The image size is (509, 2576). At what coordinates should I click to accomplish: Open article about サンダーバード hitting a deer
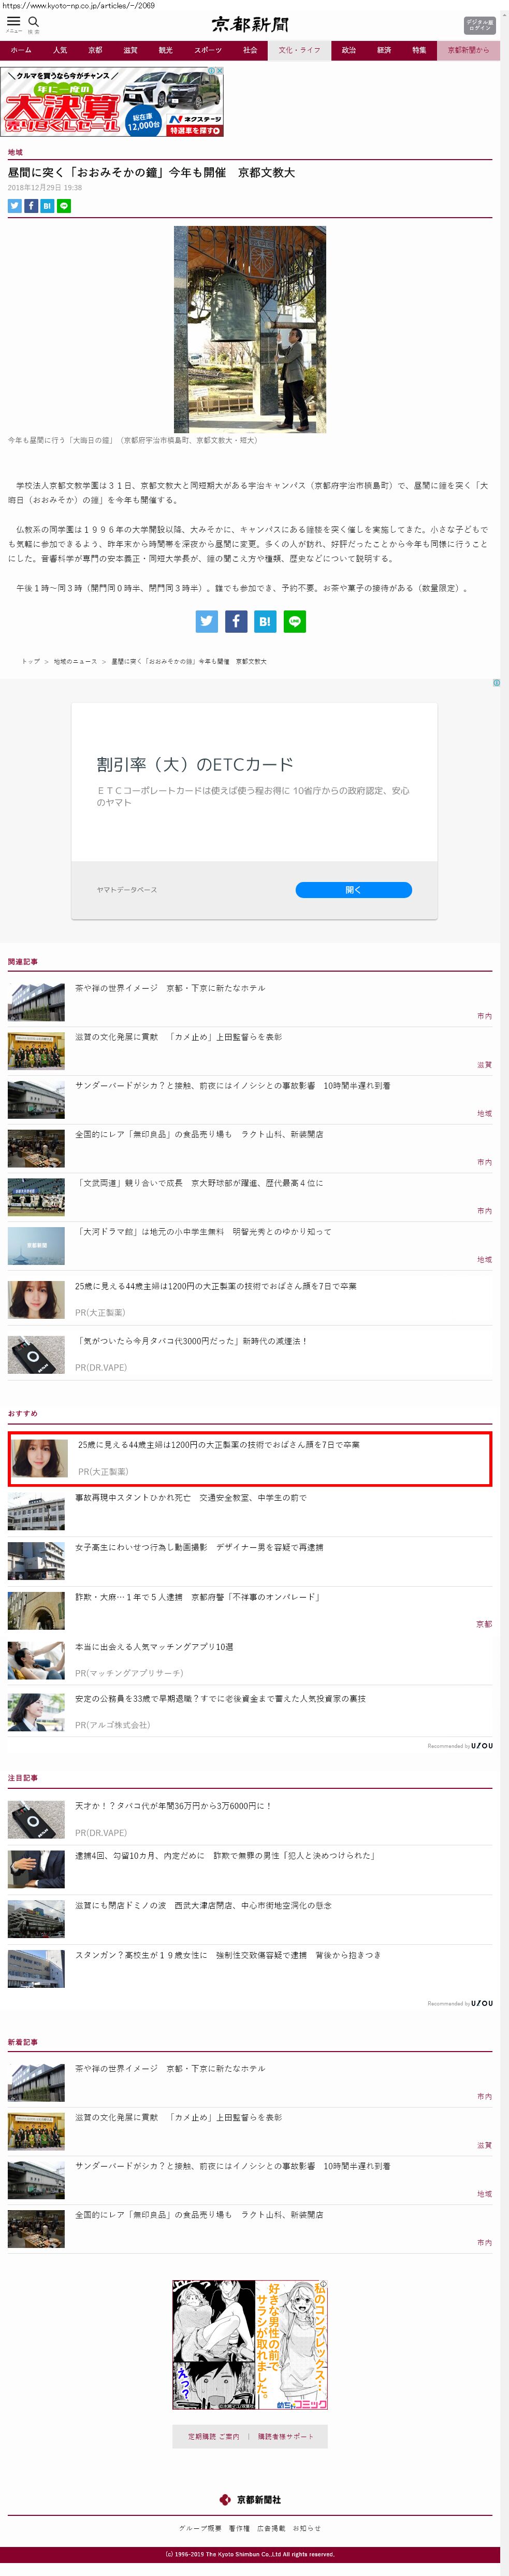click(232, 1085)
